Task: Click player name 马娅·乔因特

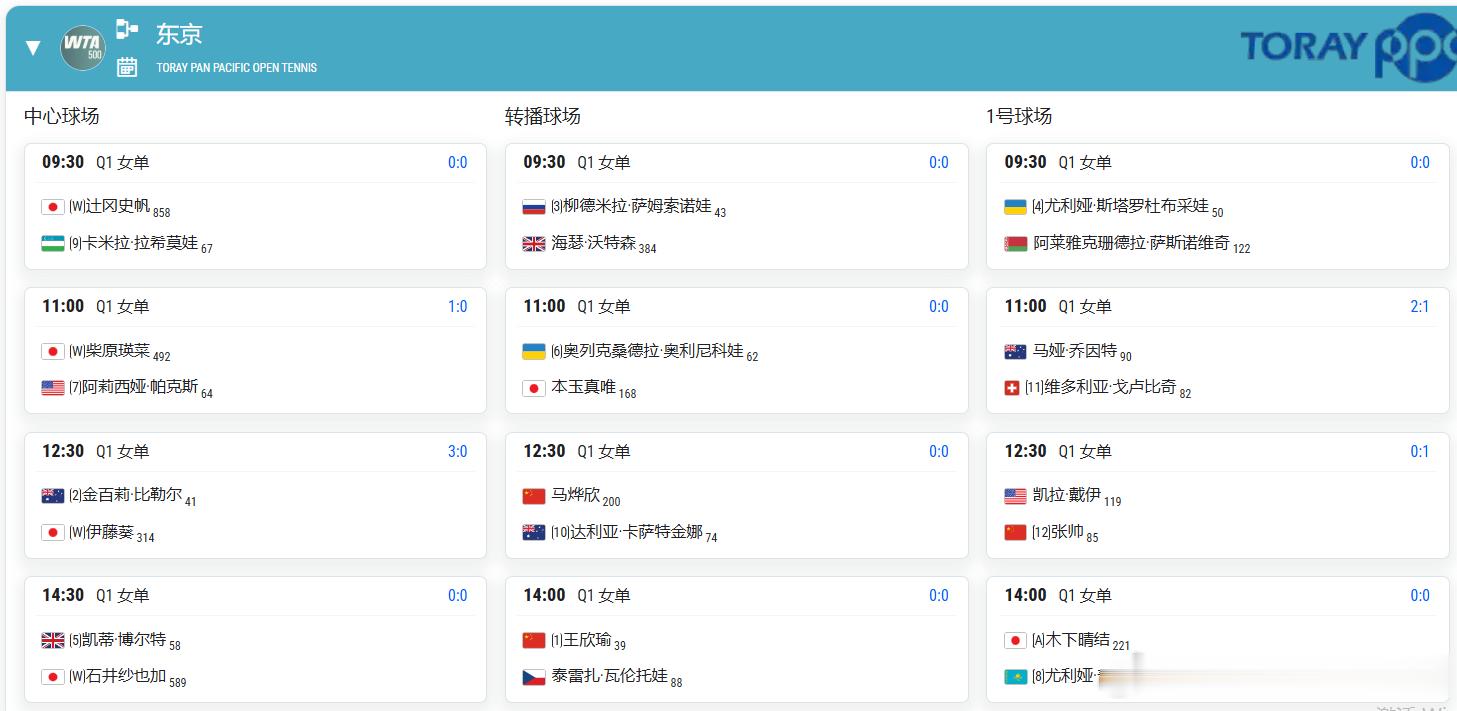Action: tap(1075, 350)
